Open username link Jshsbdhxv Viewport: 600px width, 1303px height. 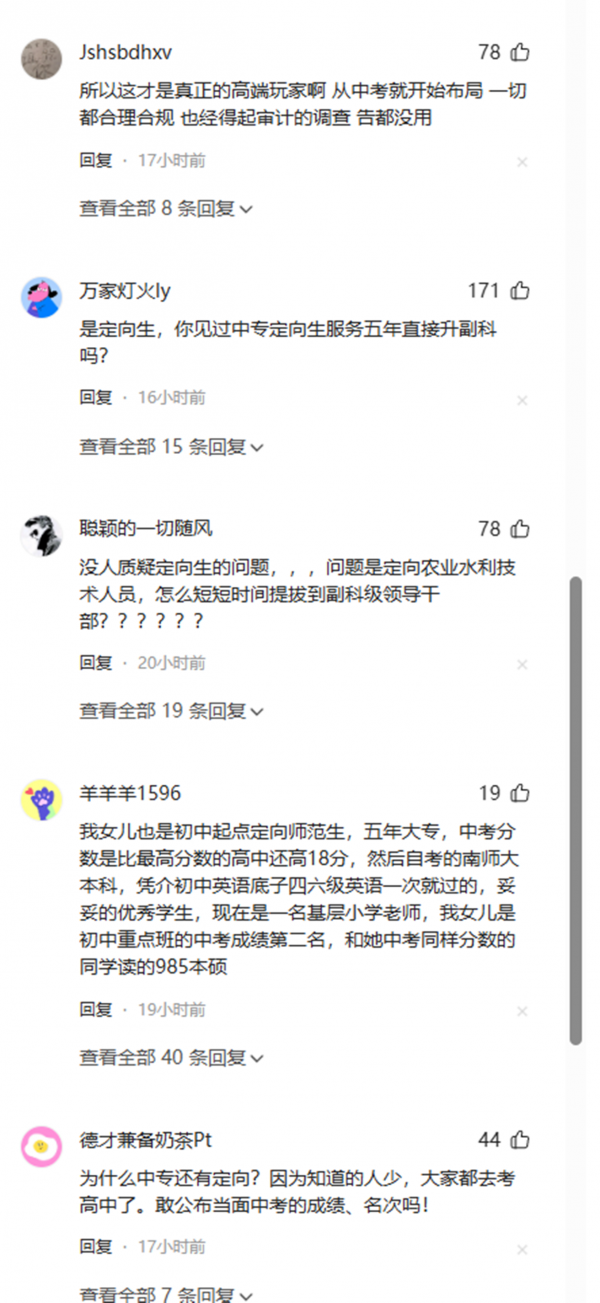pos(125,52)
